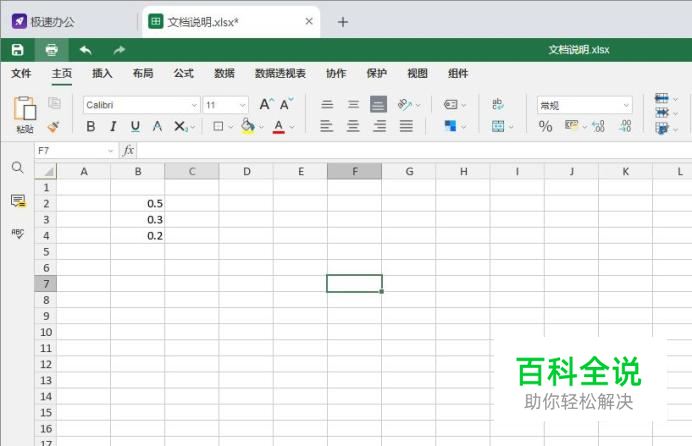692x446 pixels.
Task: Redo the last action
Action: [119, 50]
